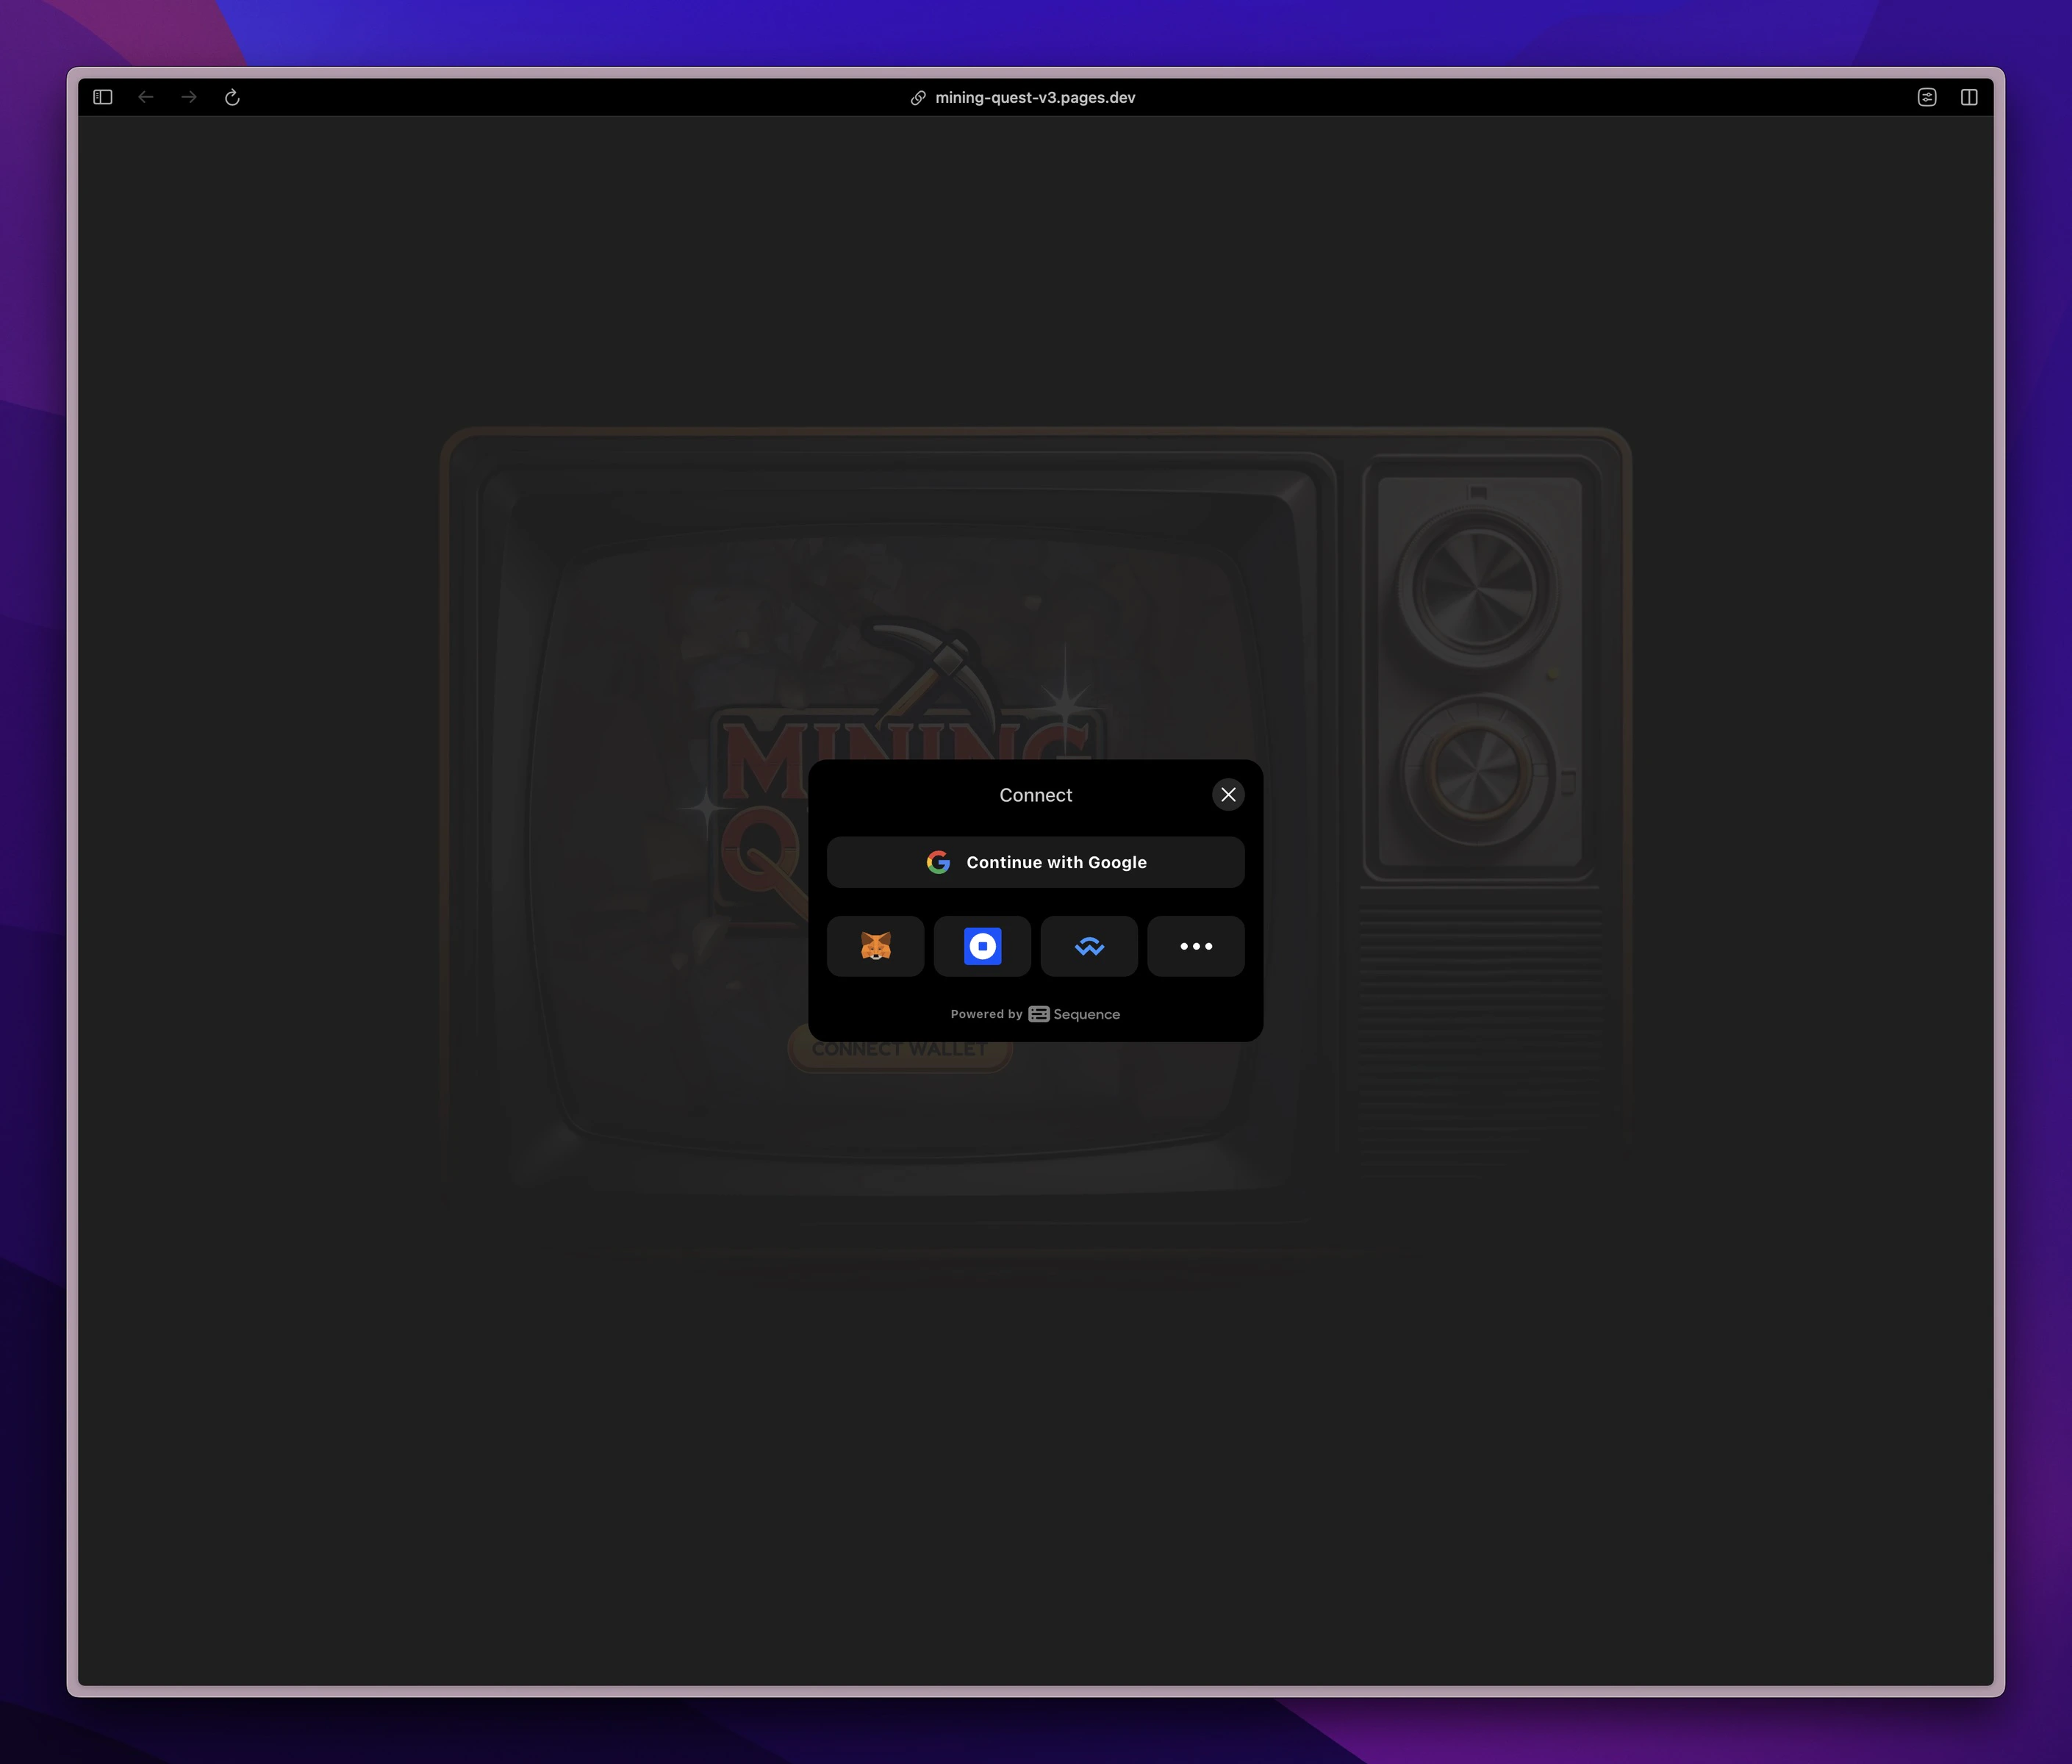Image resolution: width=2072 pixels, height=1764 pixels.
Task: Toggle split view at top right
Action: pos(1969,97)
